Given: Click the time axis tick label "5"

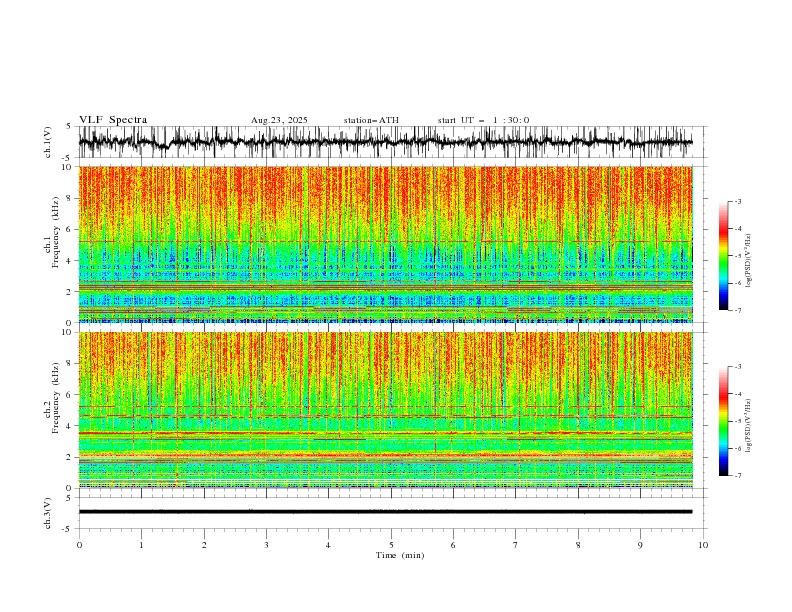Looking at the screenshot, I should (x=391, y=545).
